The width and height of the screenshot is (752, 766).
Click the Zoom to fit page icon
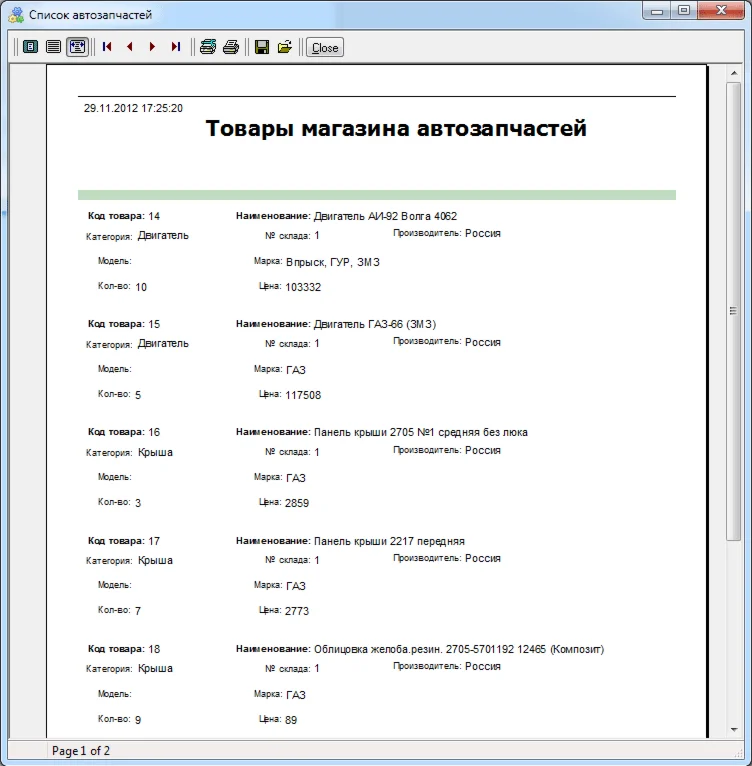point(30,47)
